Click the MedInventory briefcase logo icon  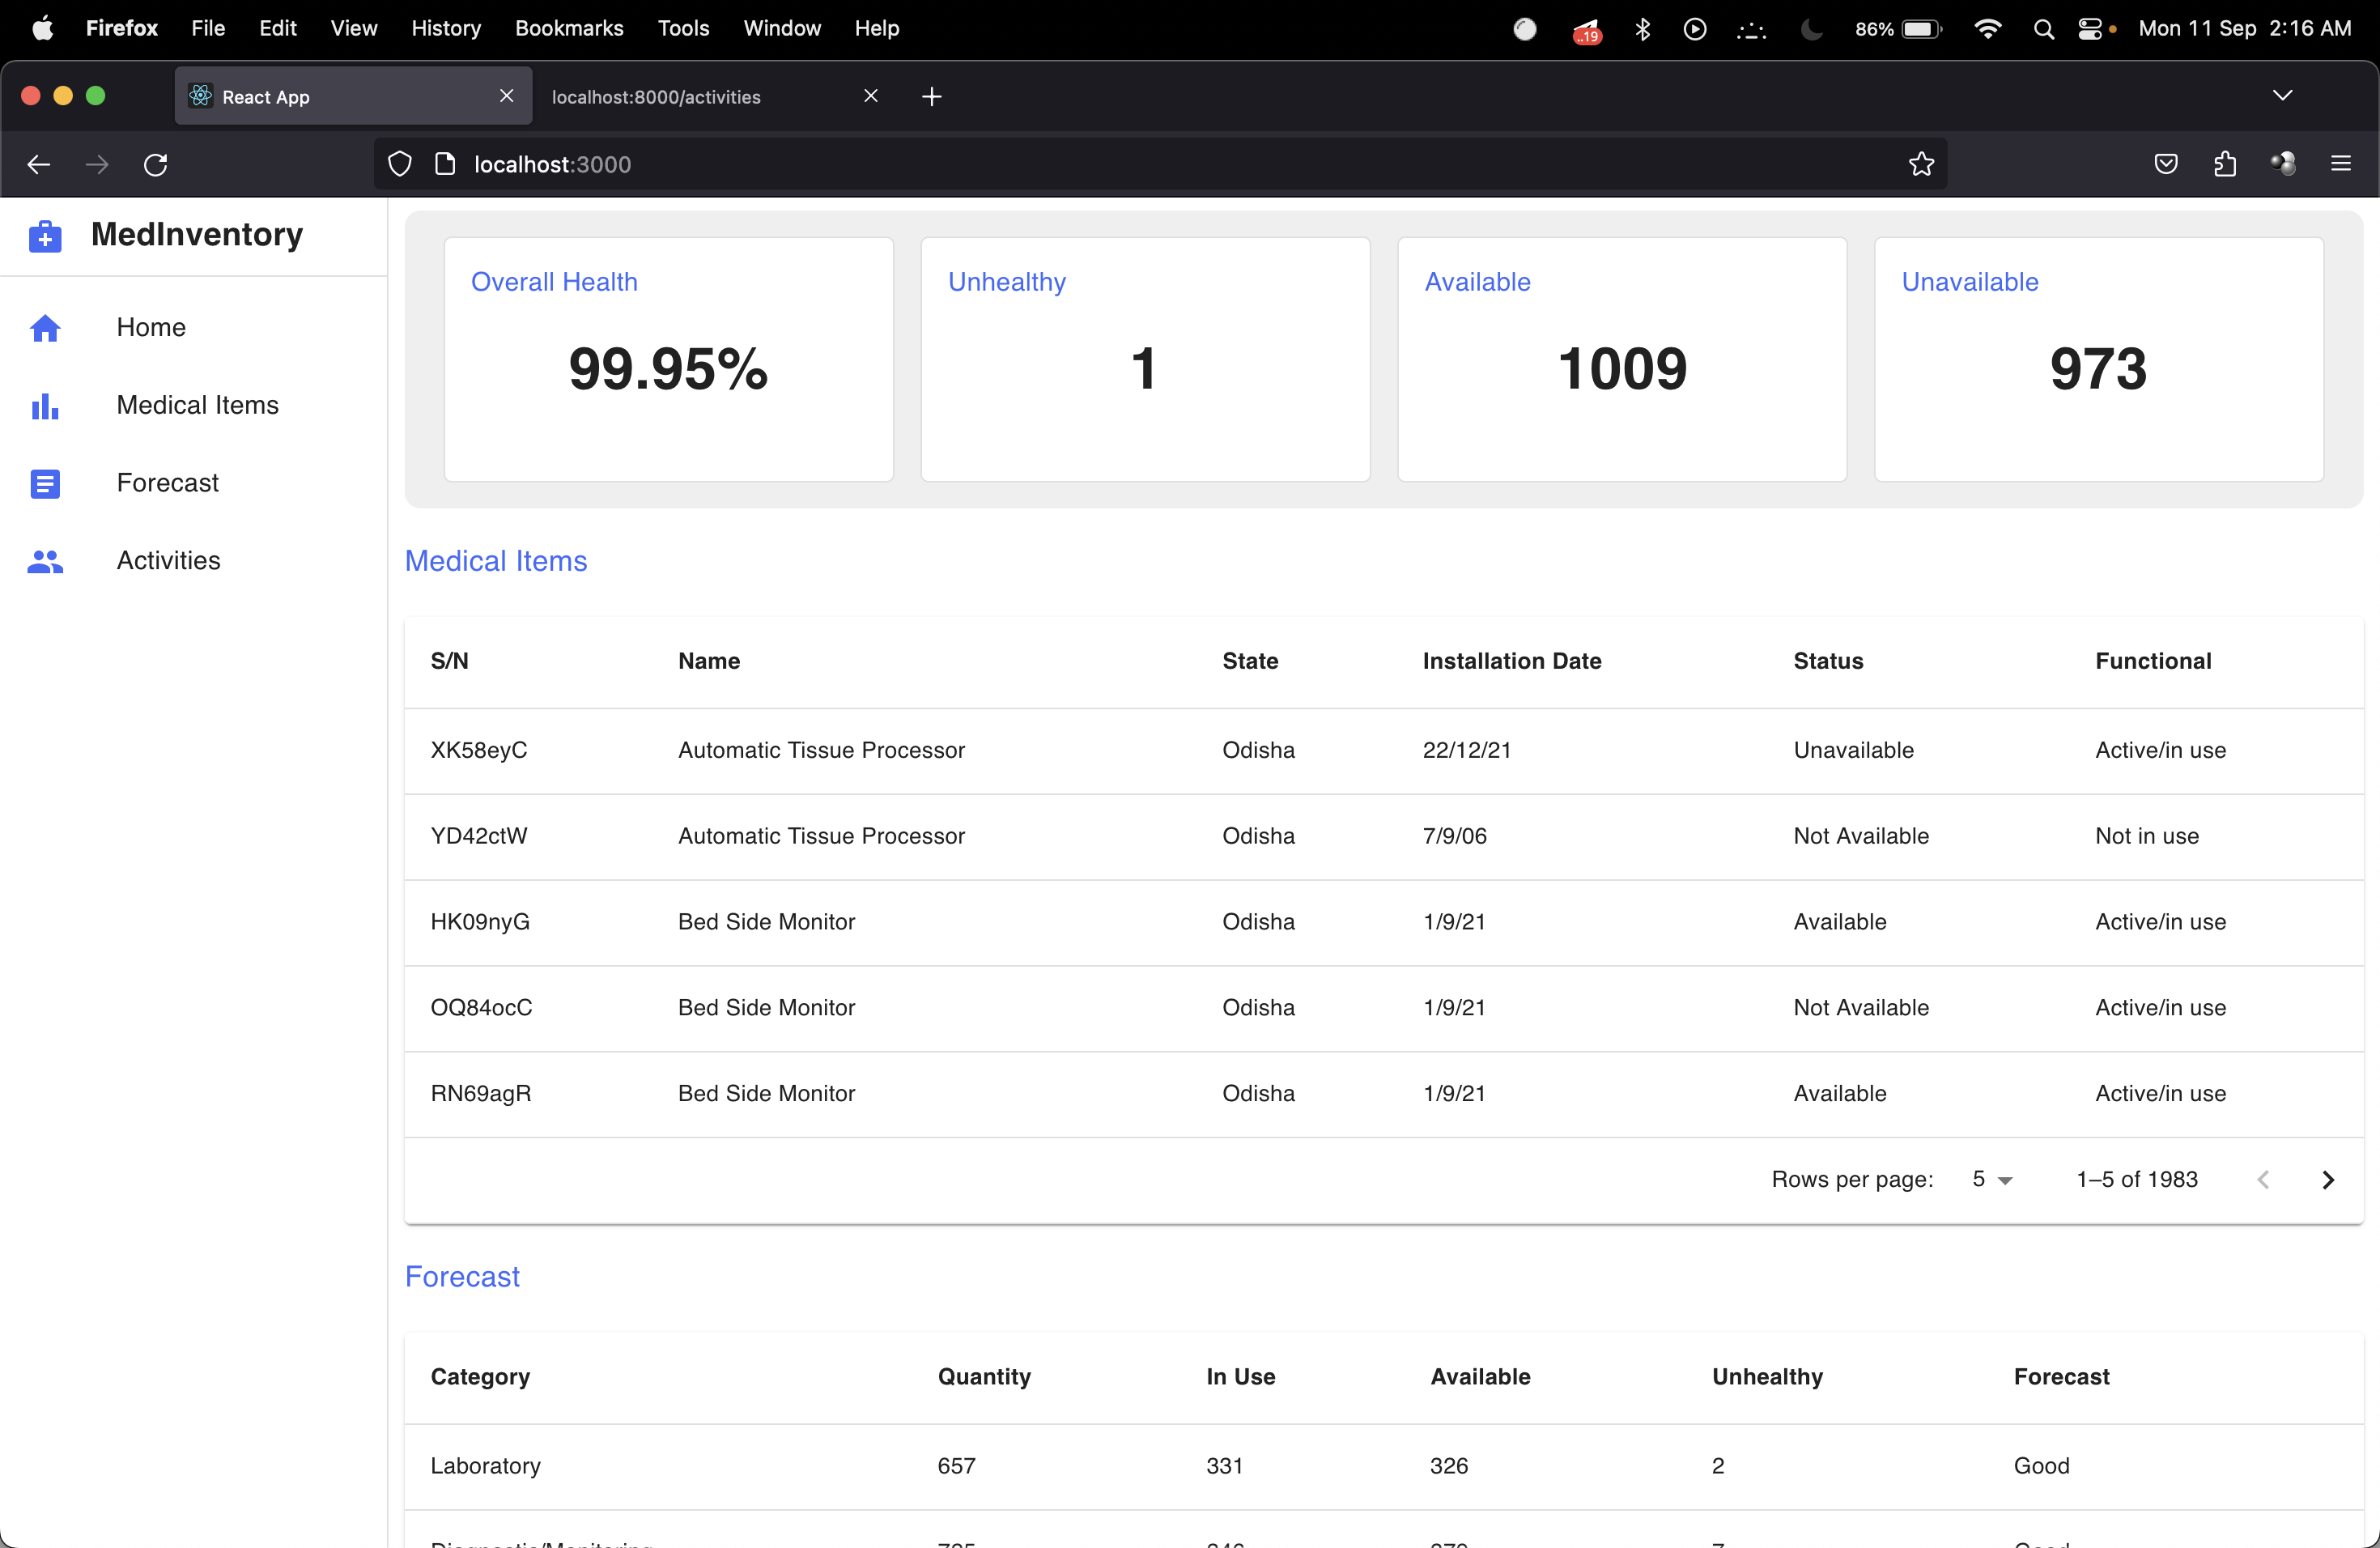pos(45,236)
